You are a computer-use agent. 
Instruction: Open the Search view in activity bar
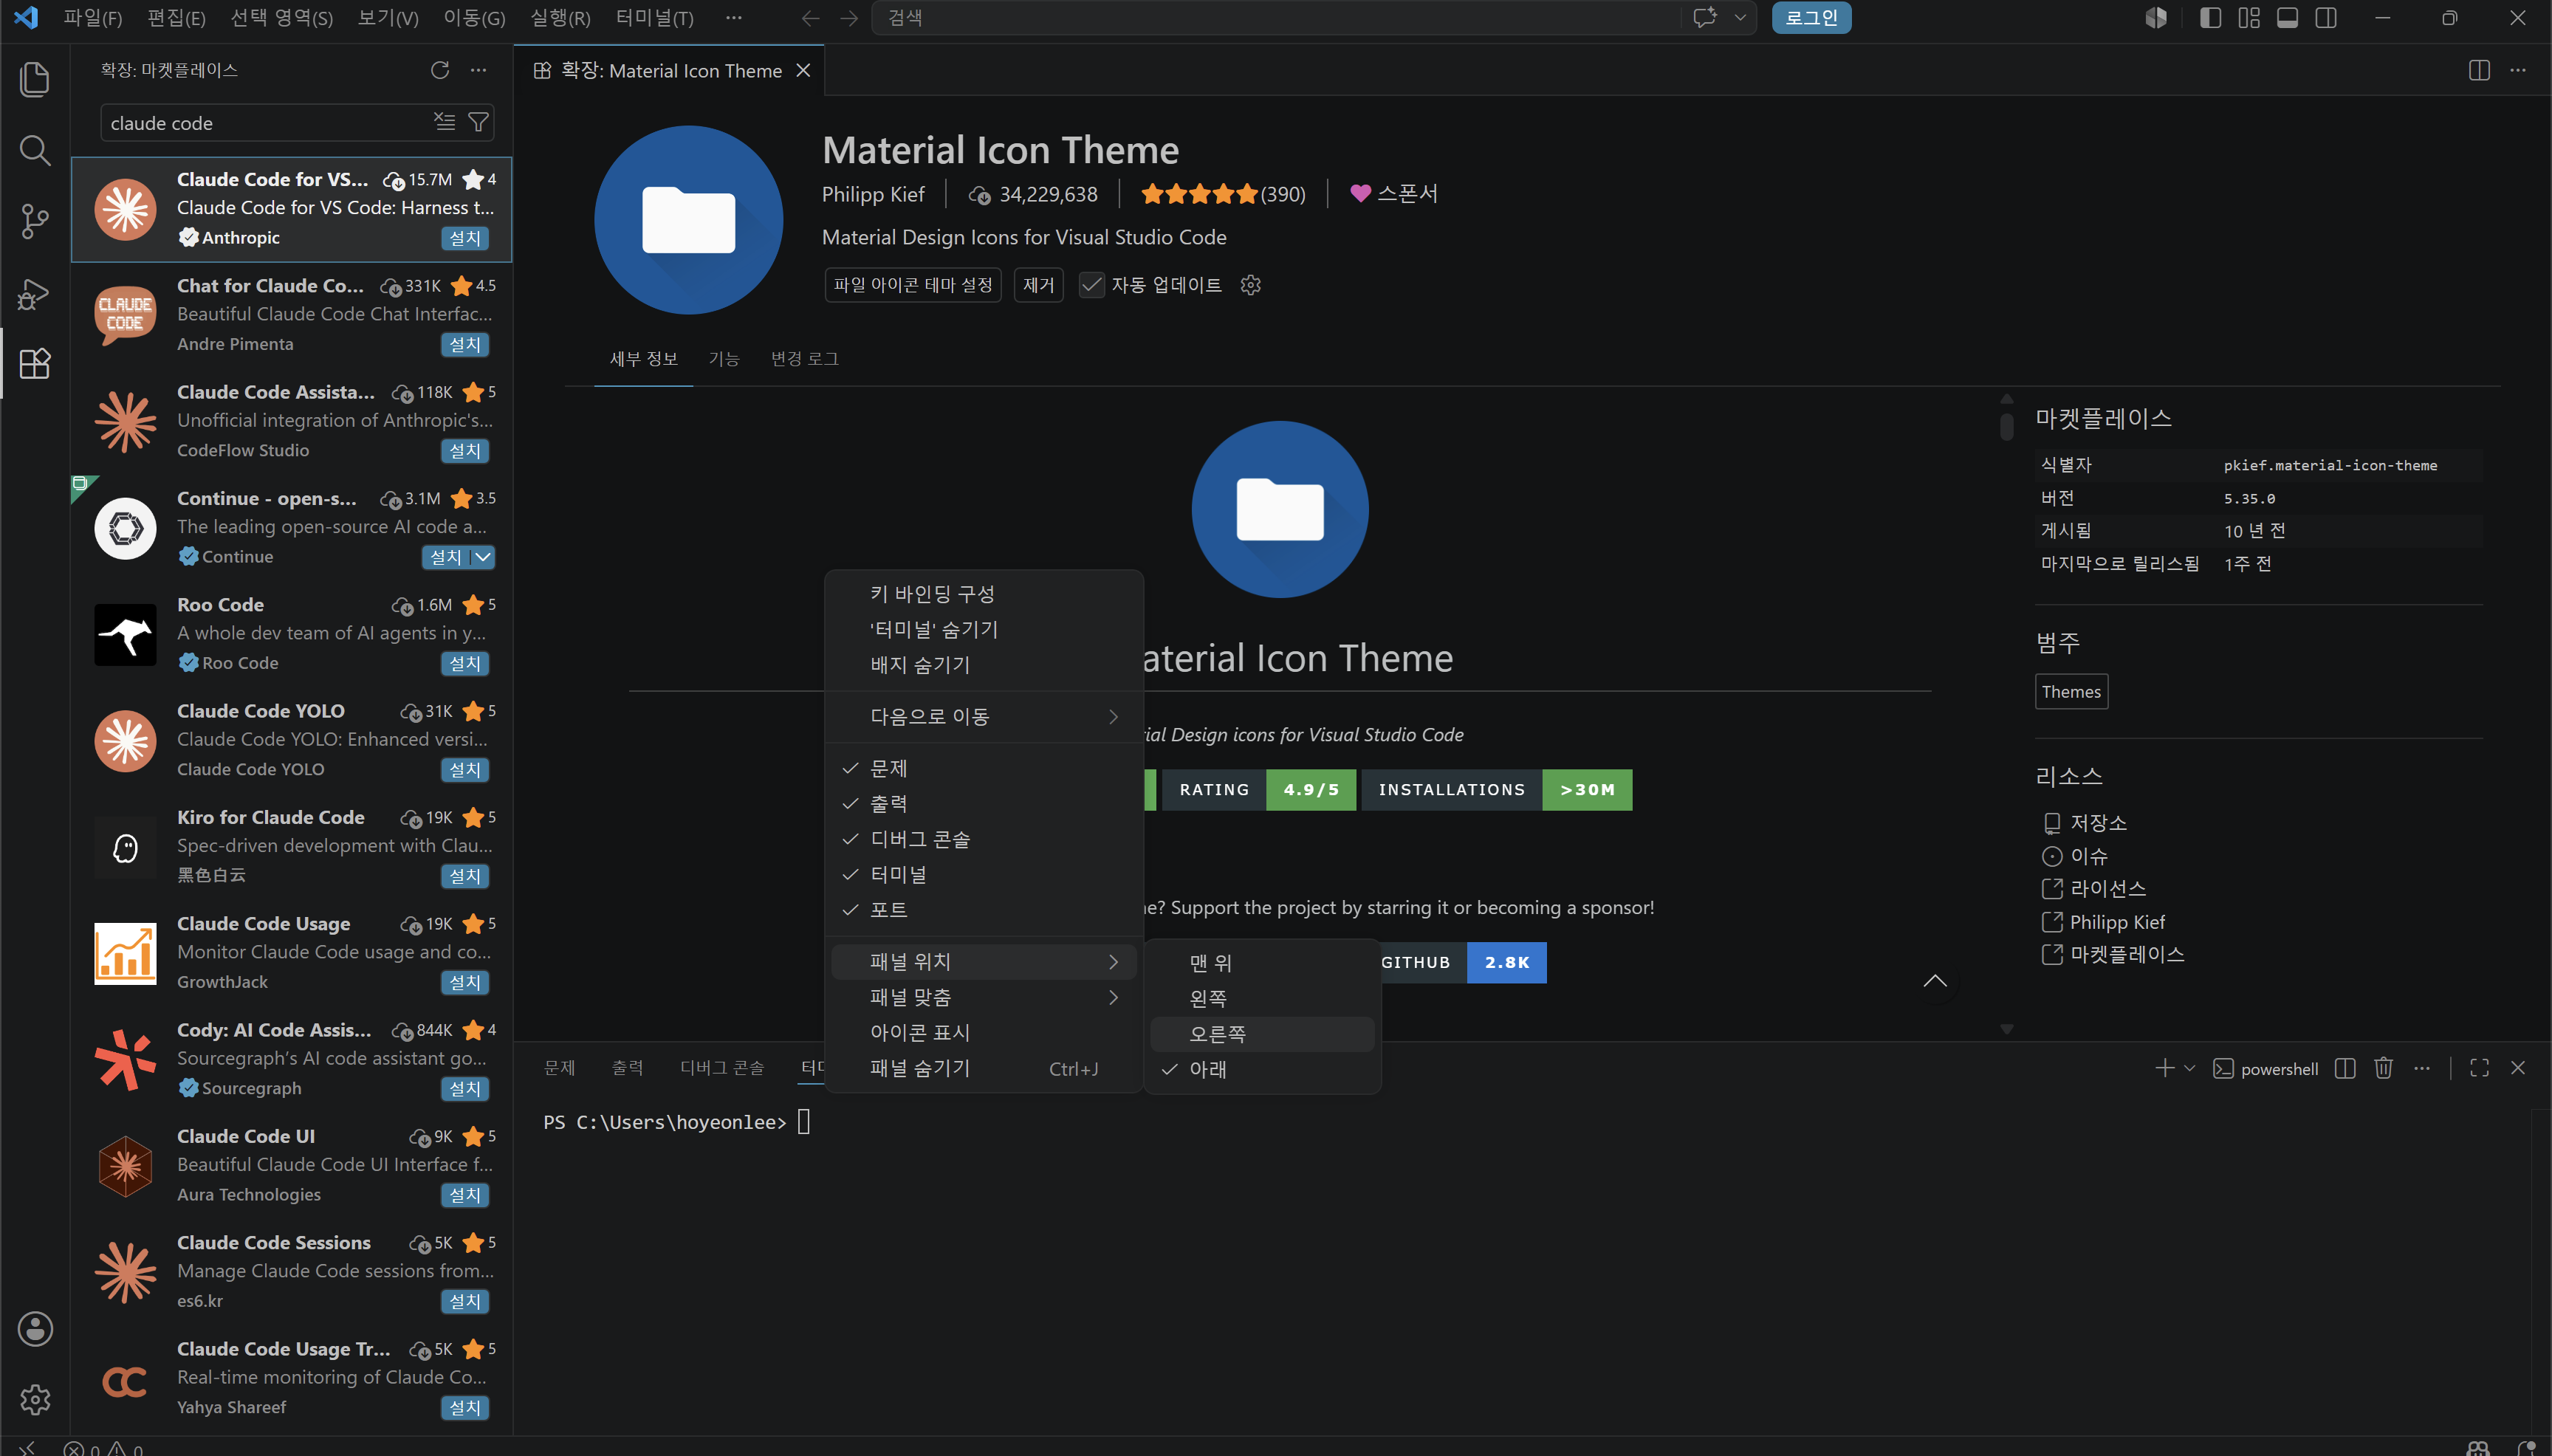[x=35, y=151]
